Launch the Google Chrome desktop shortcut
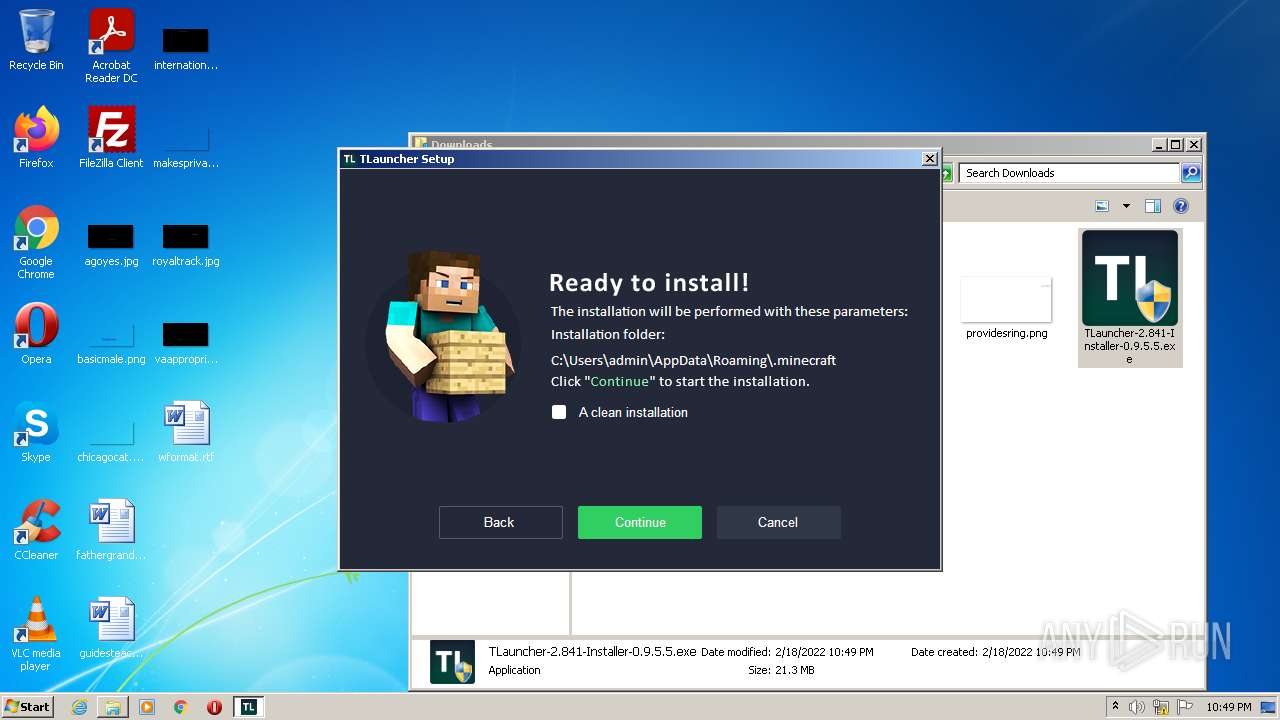 click(x=36, y=242)
